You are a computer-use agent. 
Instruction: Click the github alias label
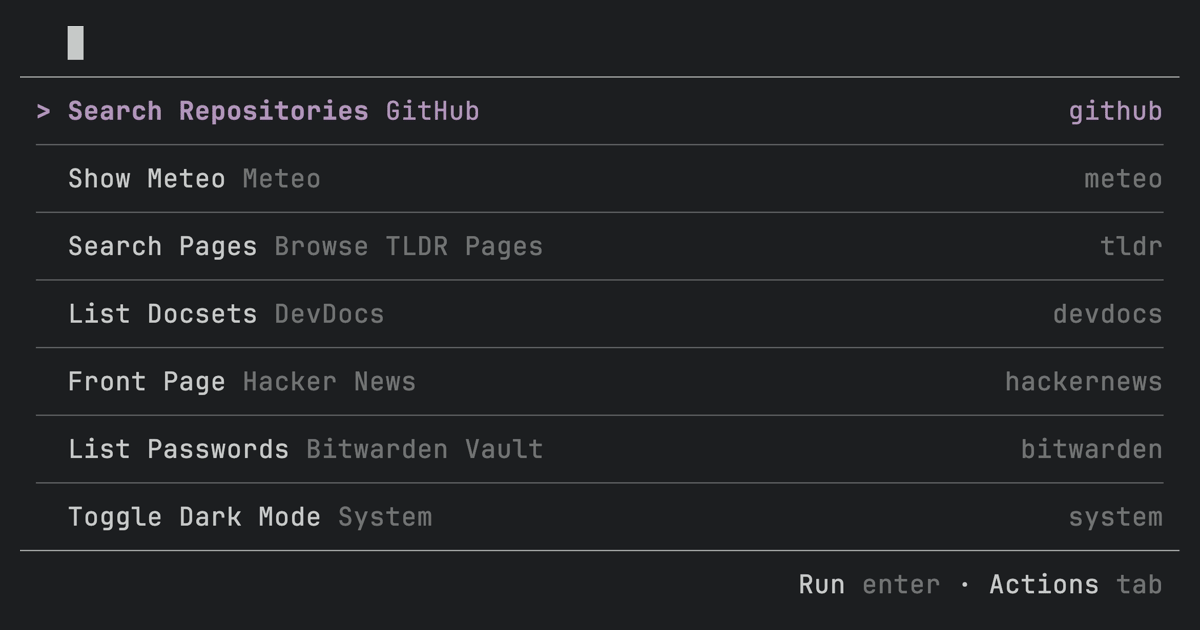(x=1116, y=111)
